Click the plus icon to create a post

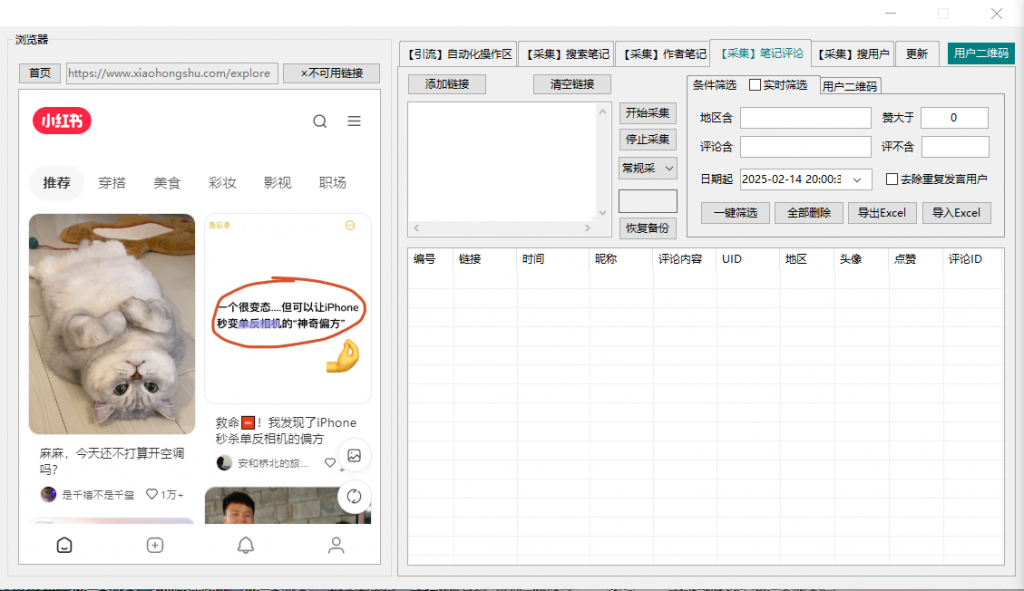point(155,545)
